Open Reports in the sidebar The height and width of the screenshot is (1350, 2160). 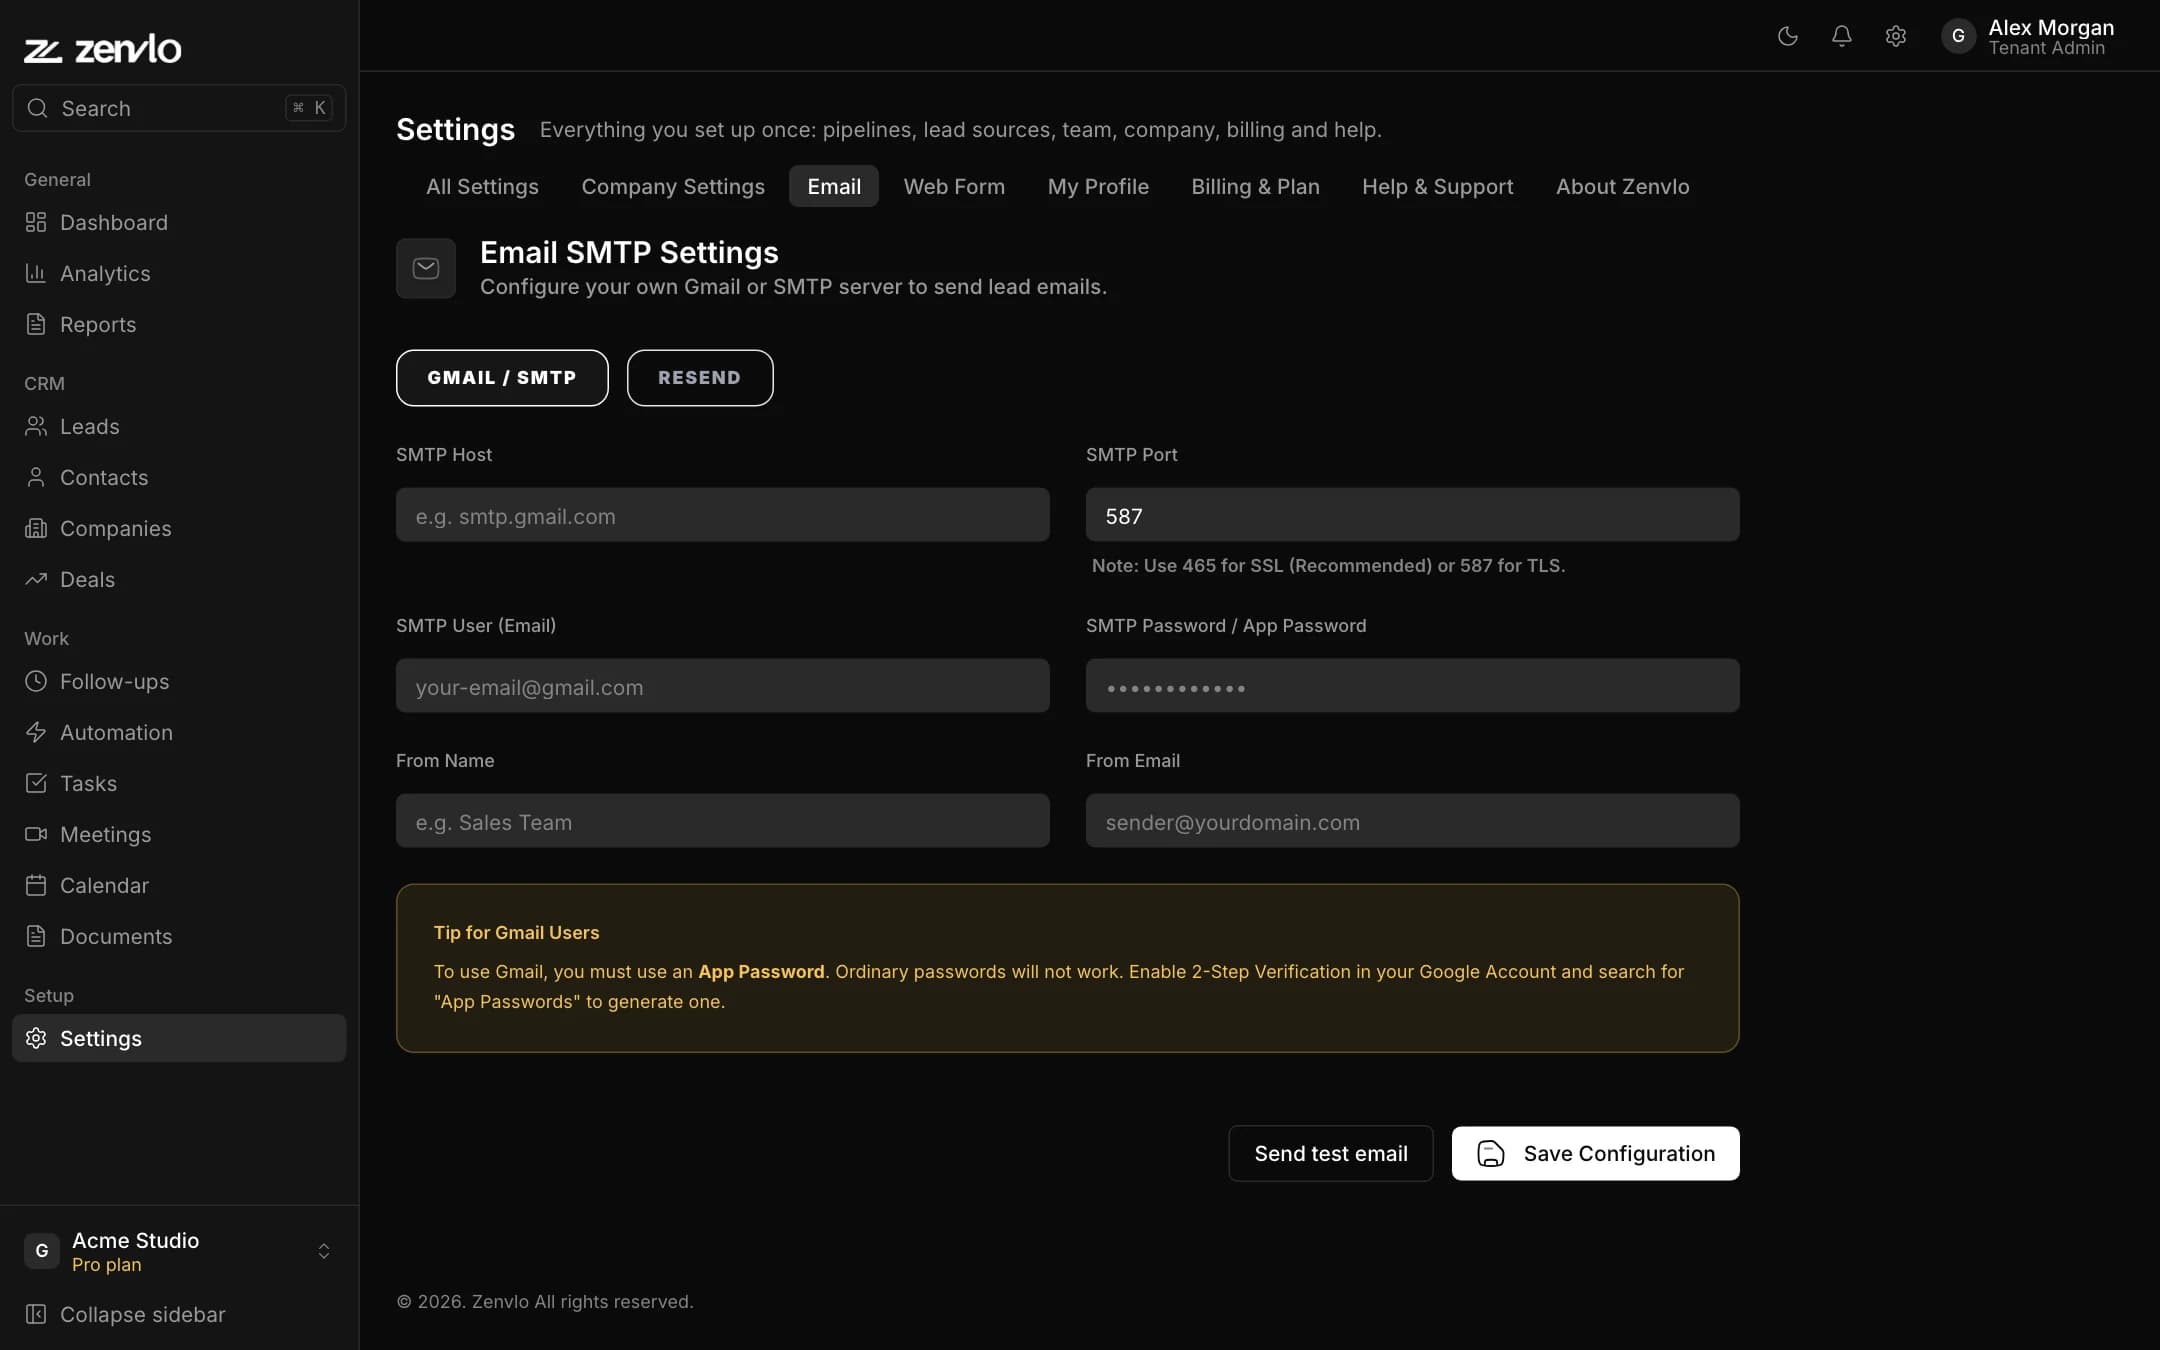[179, 324]
